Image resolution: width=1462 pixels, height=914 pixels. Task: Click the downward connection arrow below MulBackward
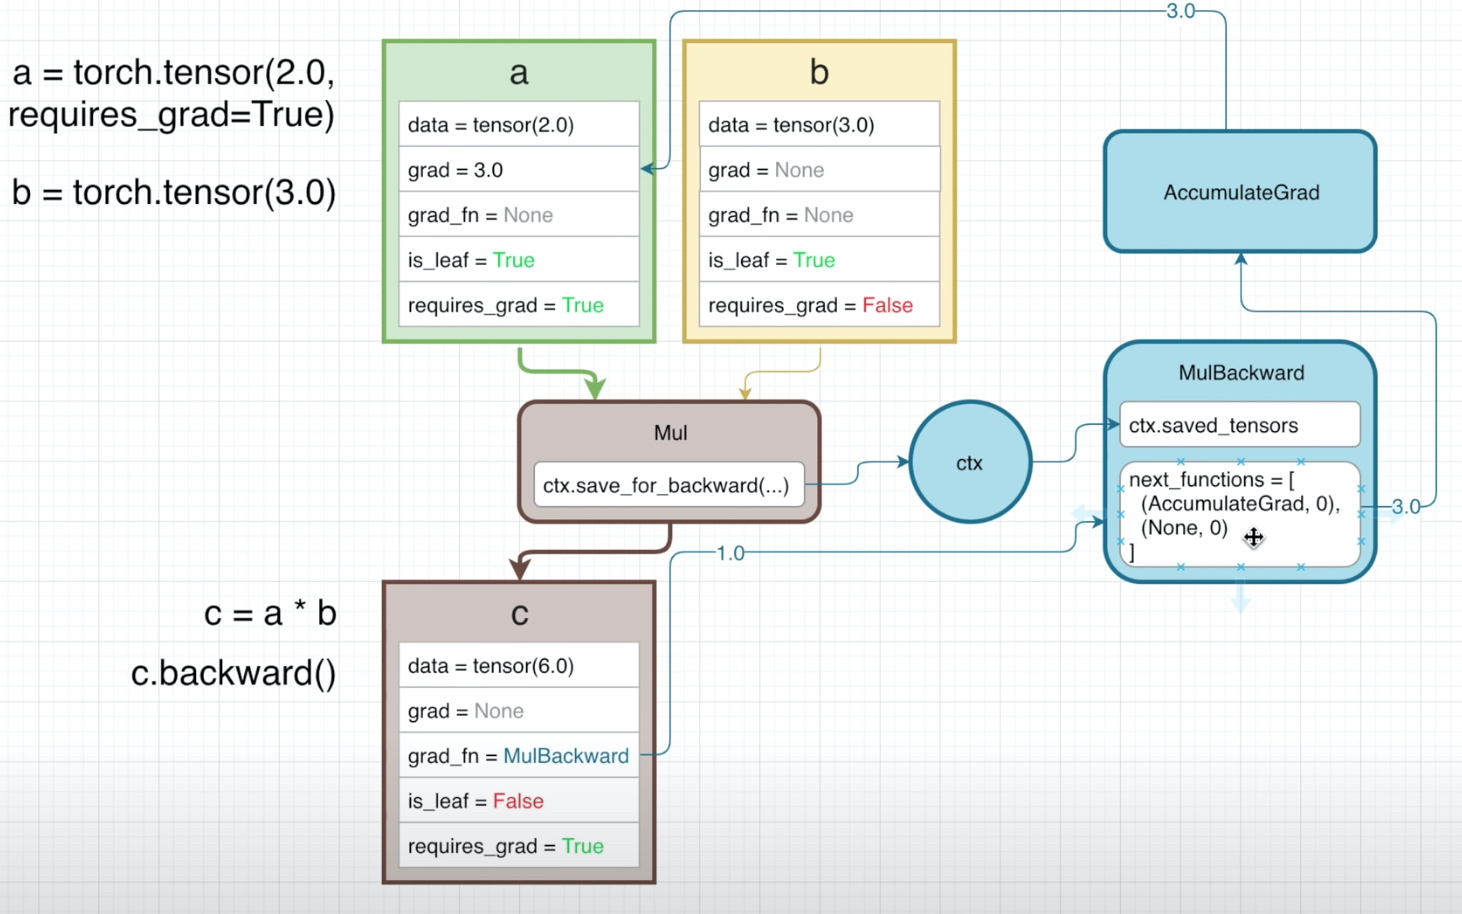tap(1240, 598)
